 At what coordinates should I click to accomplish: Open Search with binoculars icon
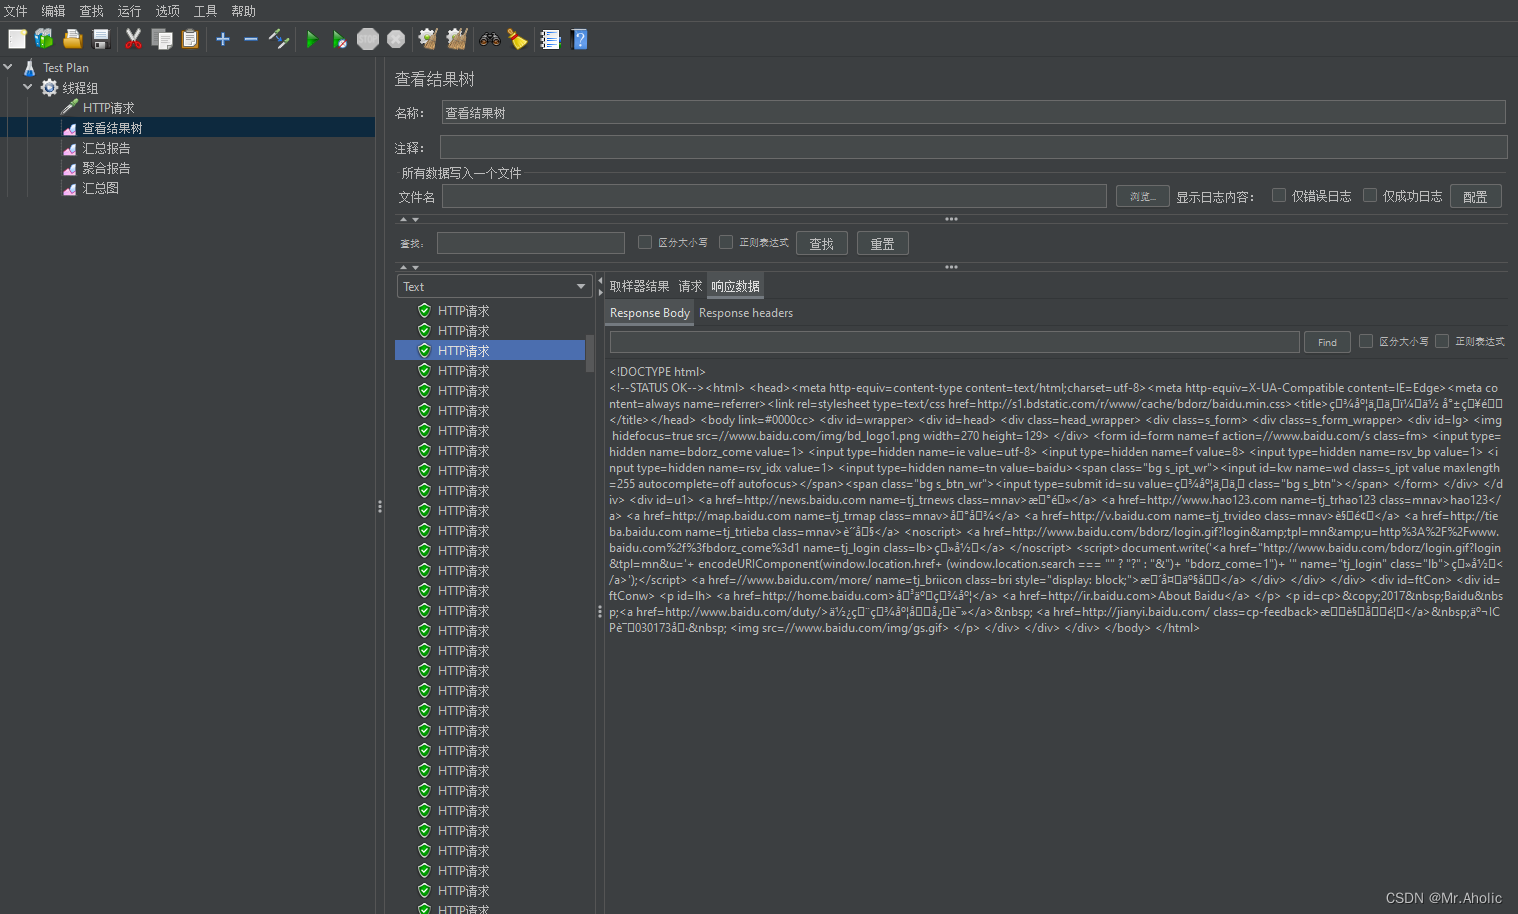(x=490, y=39)
